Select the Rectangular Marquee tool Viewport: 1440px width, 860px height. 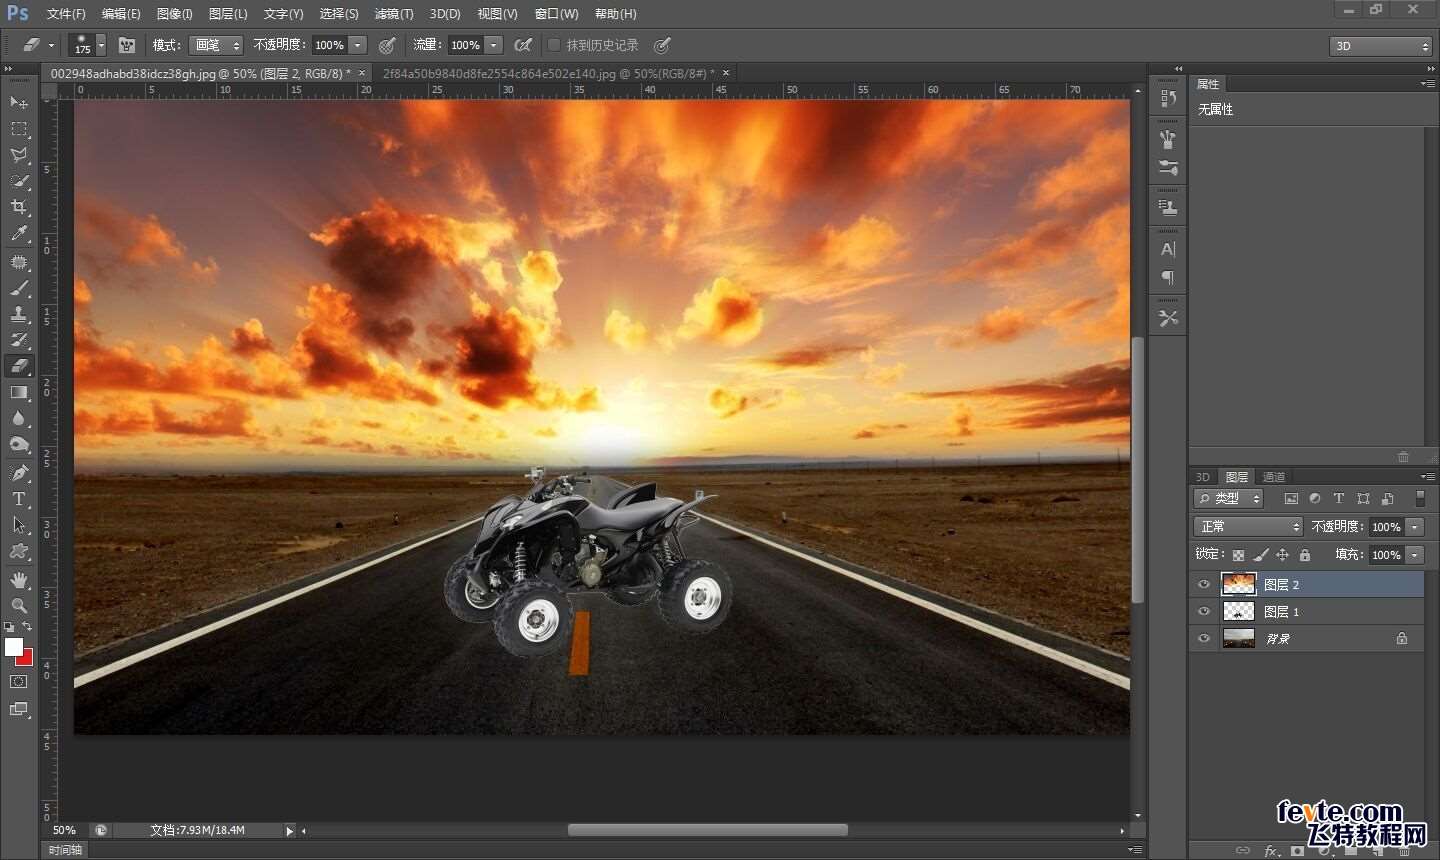(19, 129)
